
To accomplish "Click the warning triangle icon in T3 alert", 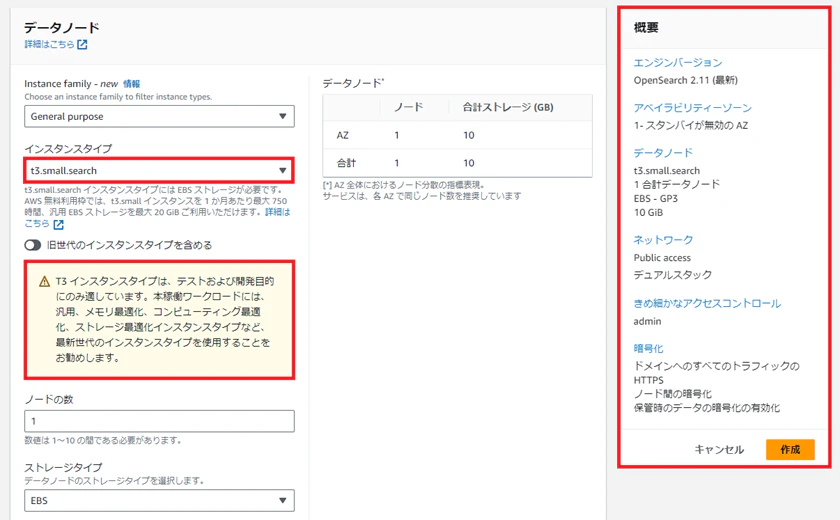I will pos(44,282).
